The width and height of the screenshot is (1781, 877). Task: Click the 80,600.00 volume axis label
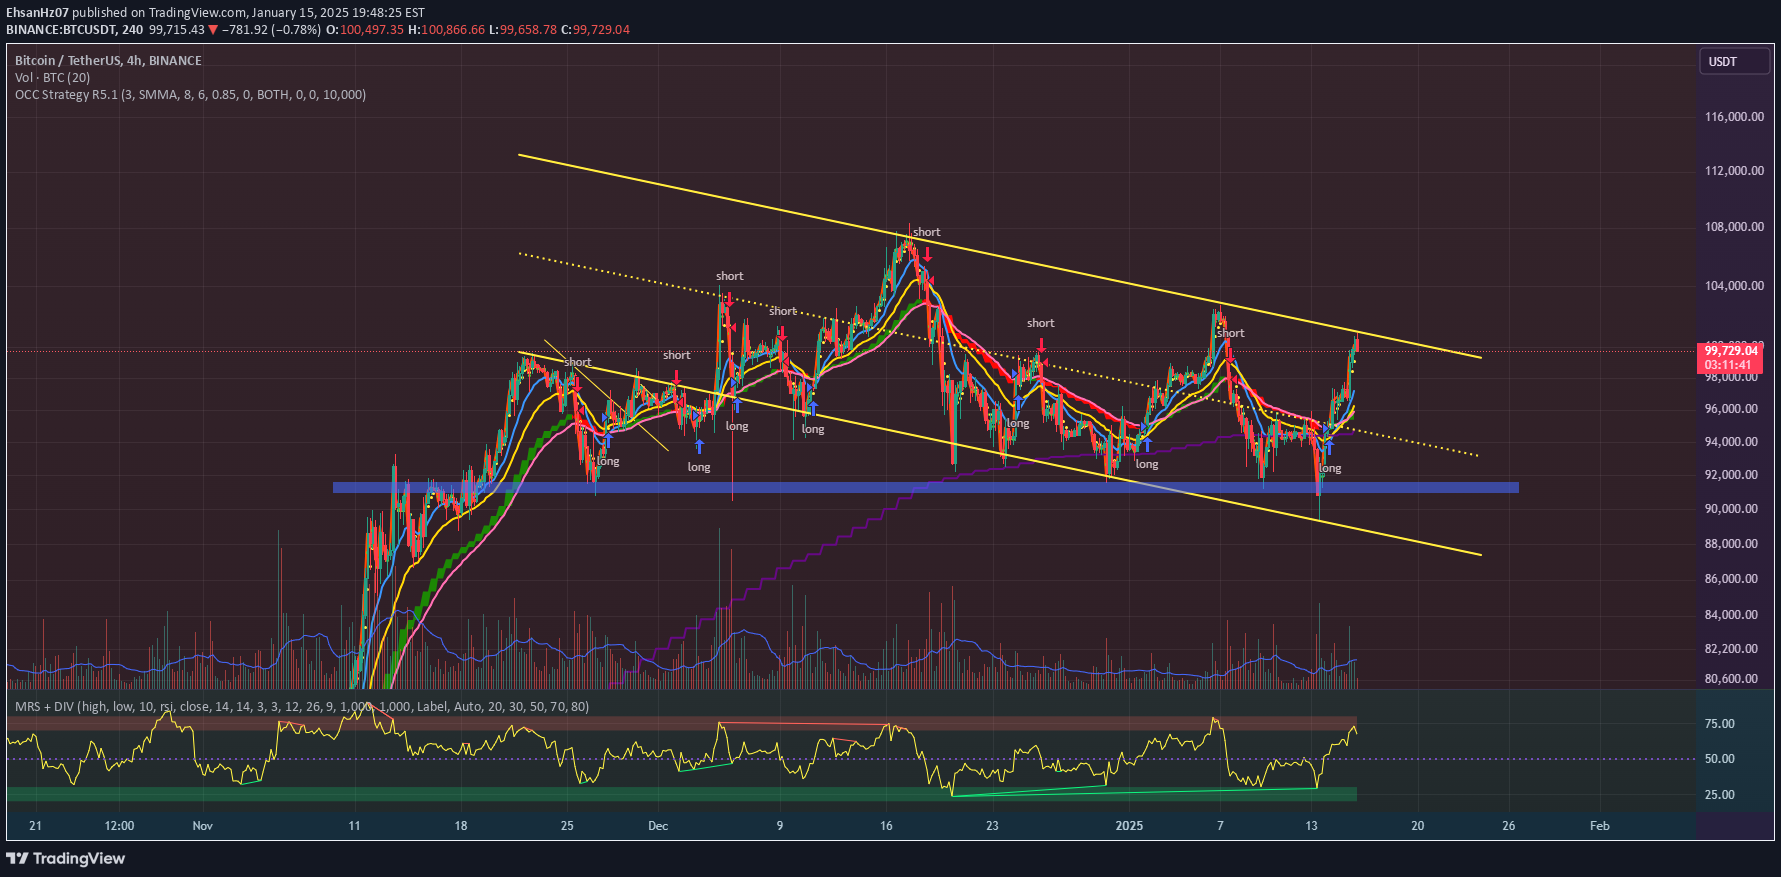point(1731,679)
